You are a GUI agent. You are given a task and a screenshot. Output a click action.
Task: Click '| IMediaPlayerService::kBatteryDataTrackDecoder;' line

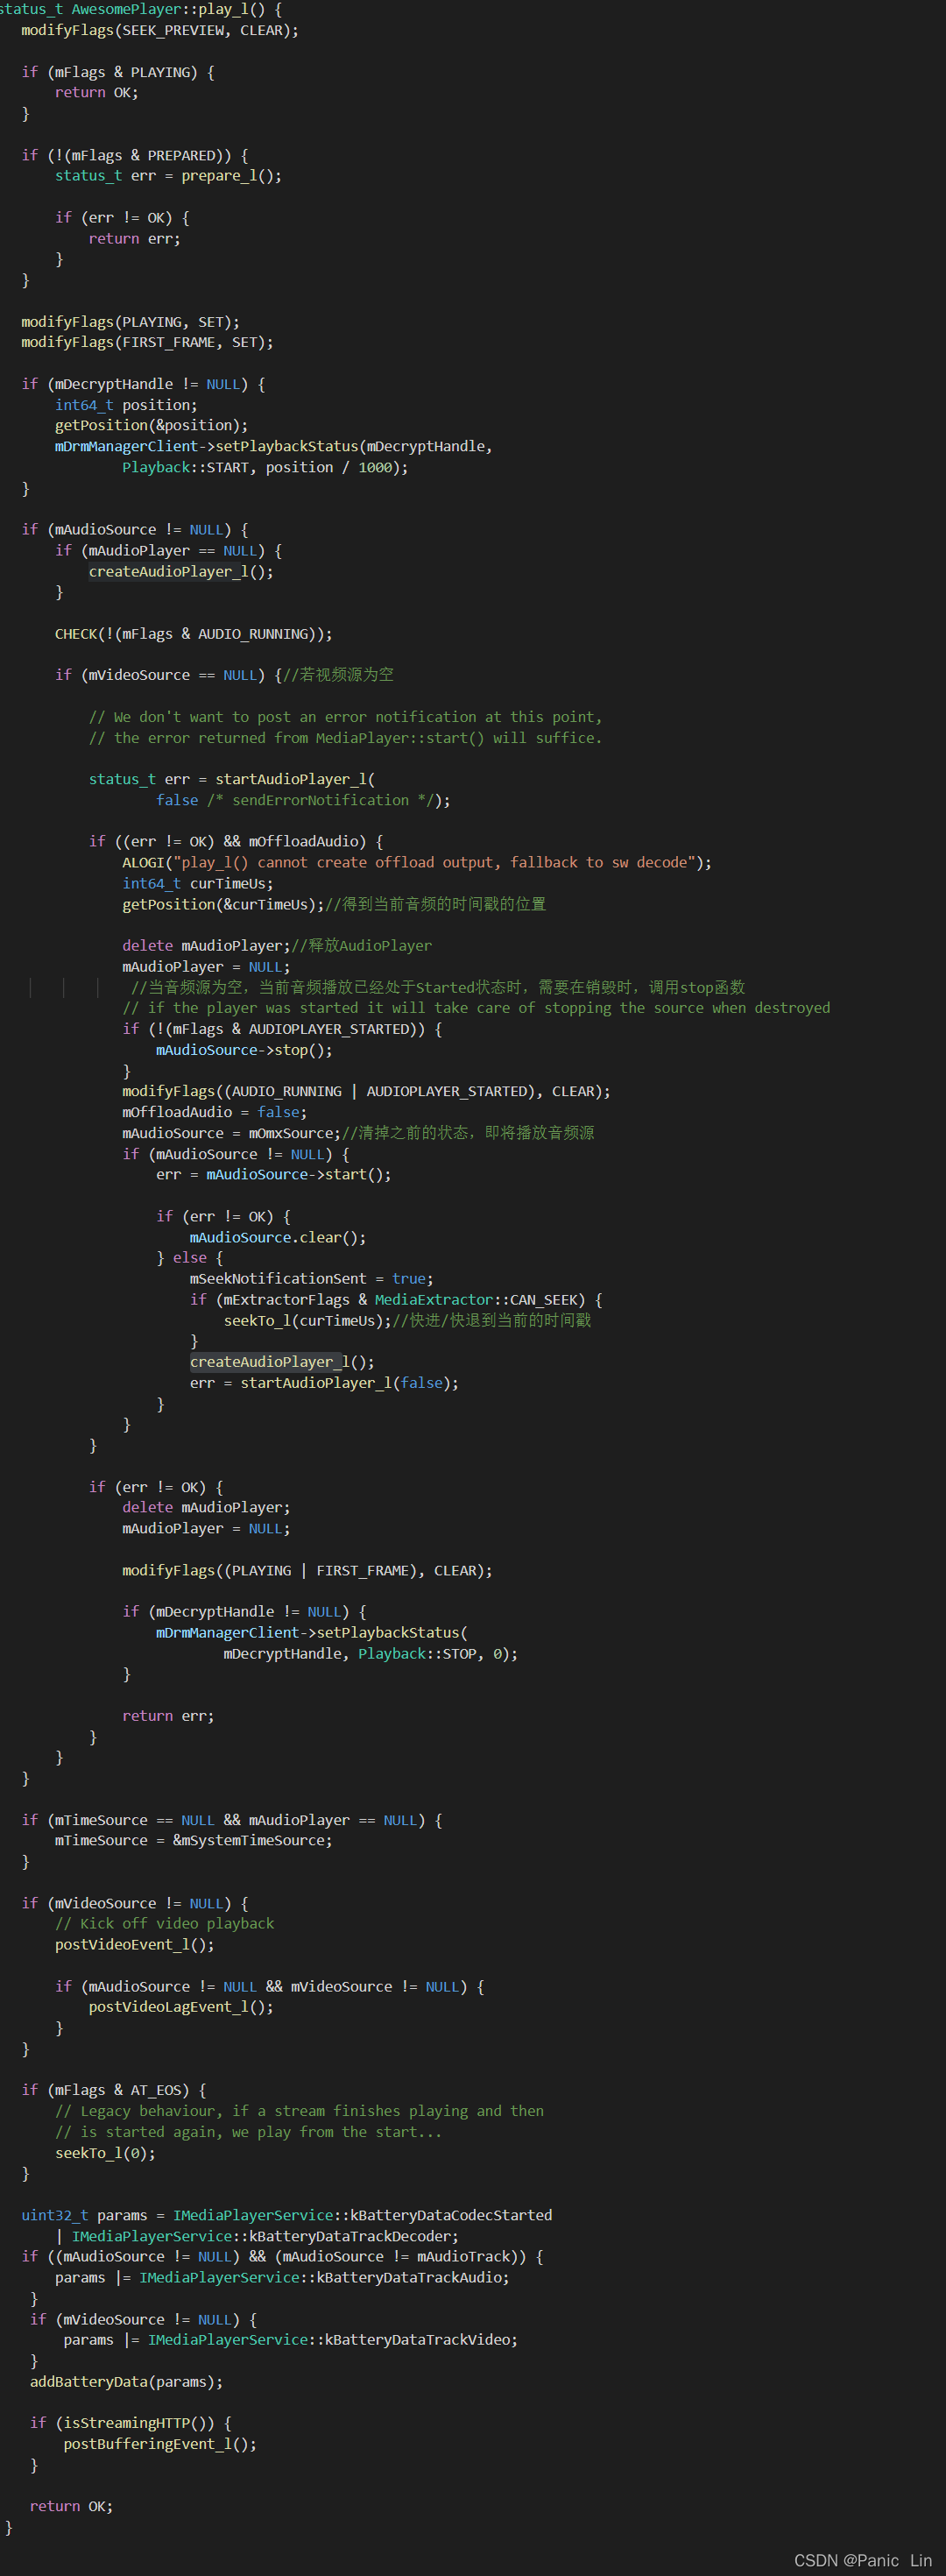257,2236
